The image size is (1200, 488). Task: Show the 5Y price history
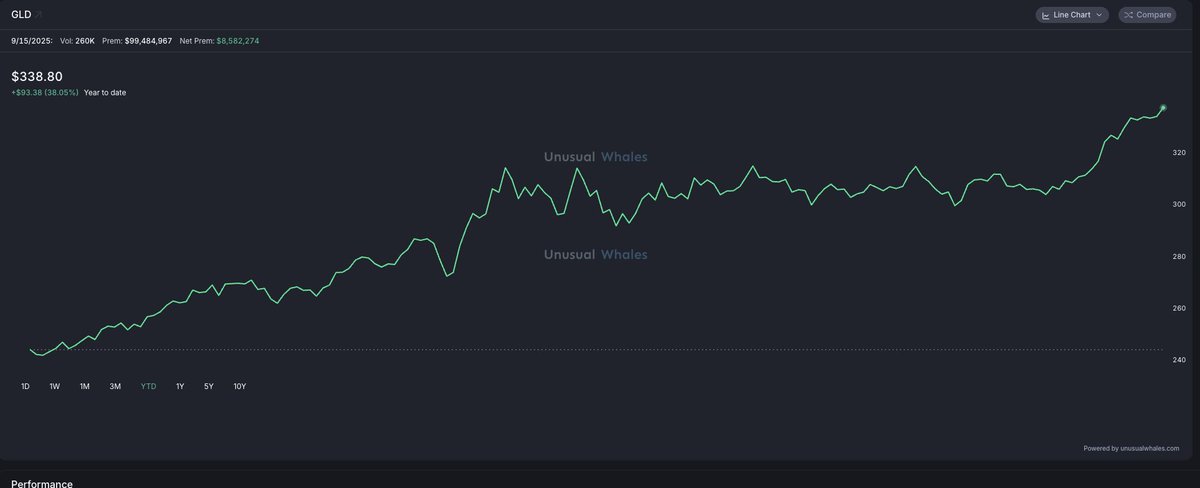209,386
